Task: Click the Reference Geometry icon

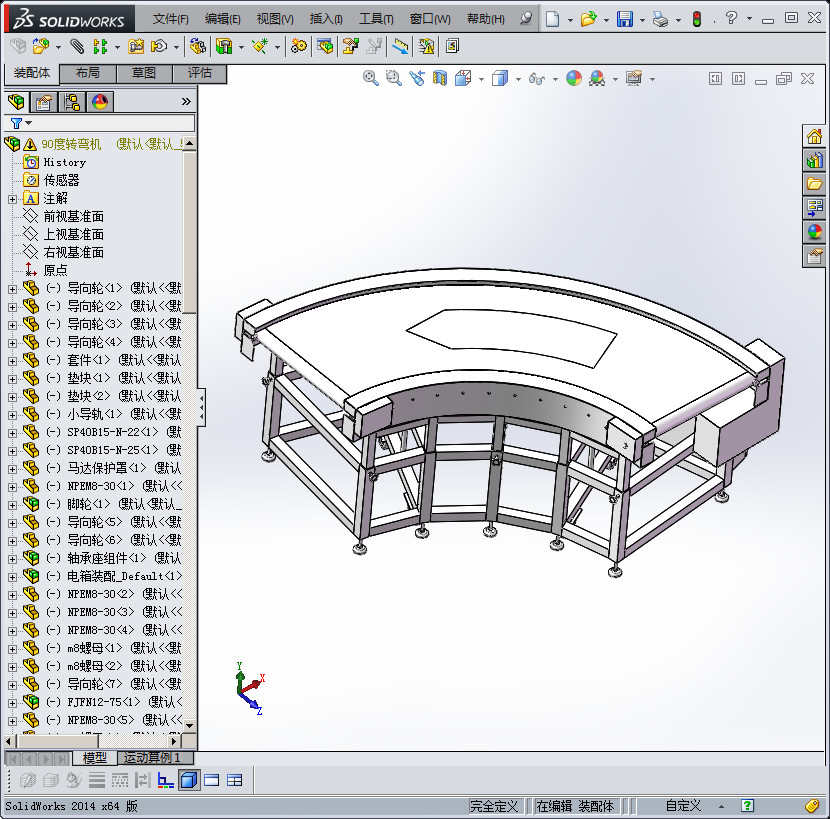Action: [259, 47]
